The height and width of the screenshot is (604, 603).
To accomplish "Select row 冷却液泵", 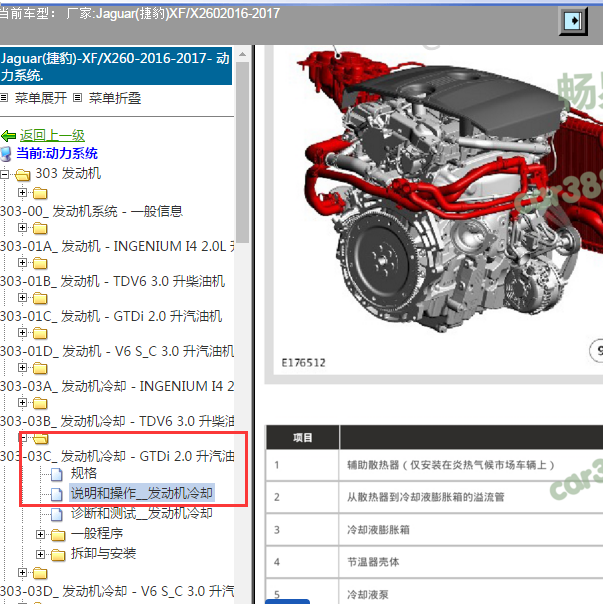I will (435, 592).
